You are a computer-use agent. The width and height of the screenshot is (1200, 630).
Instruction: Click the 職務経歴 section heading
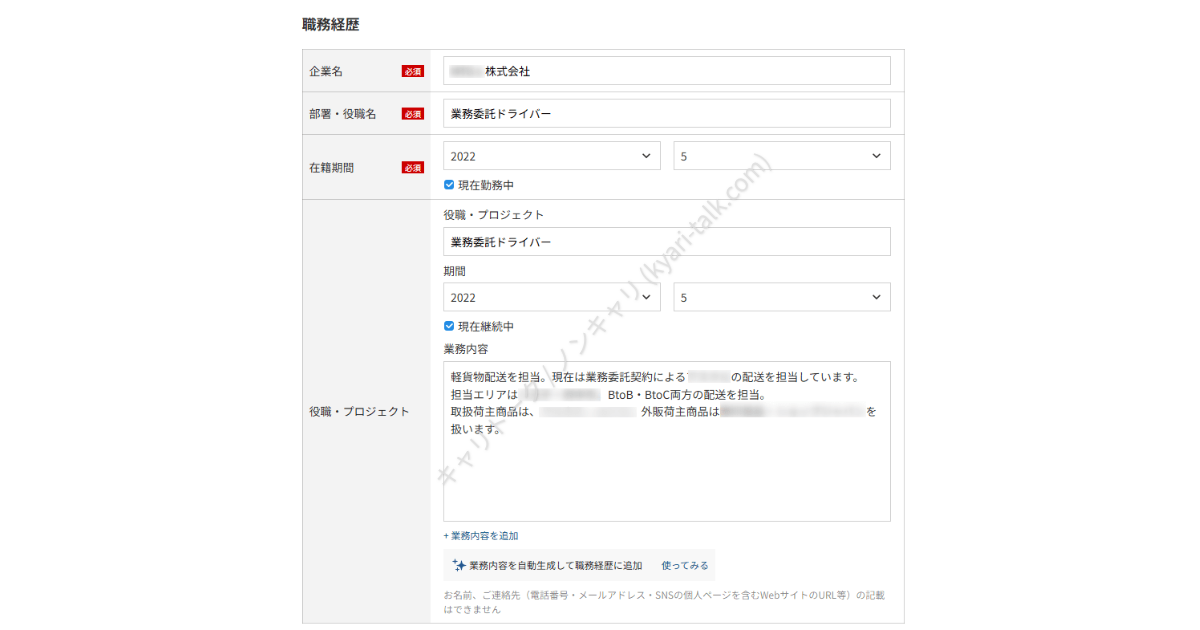(330, 25)
